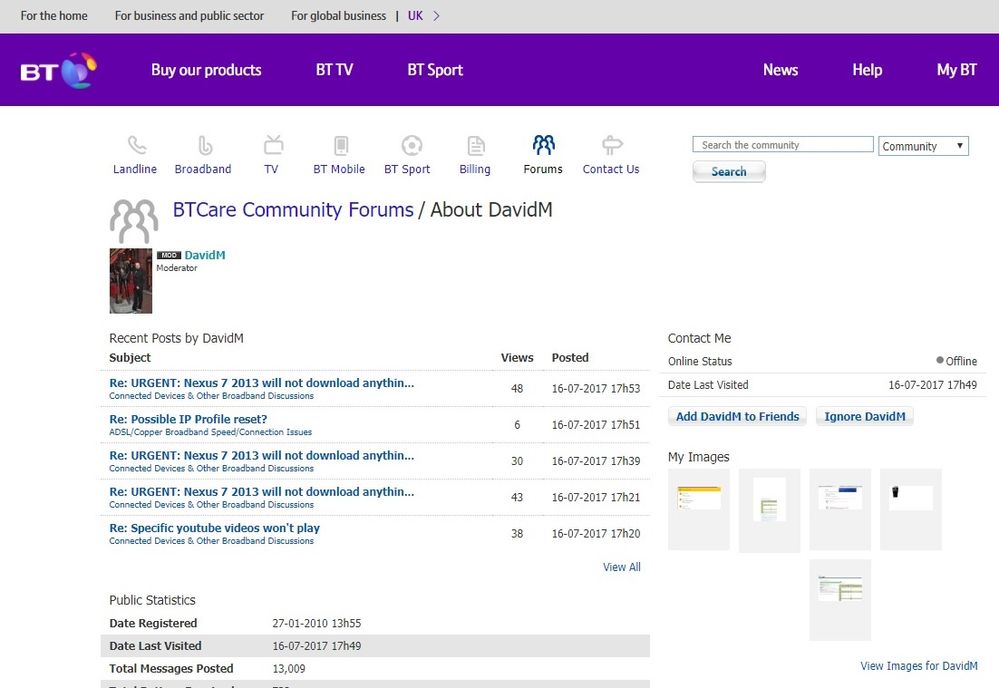999x688 pixels.
Task: Open the BTCare Community Forums breadcrumb link
Action: click(x=293, y=210)
